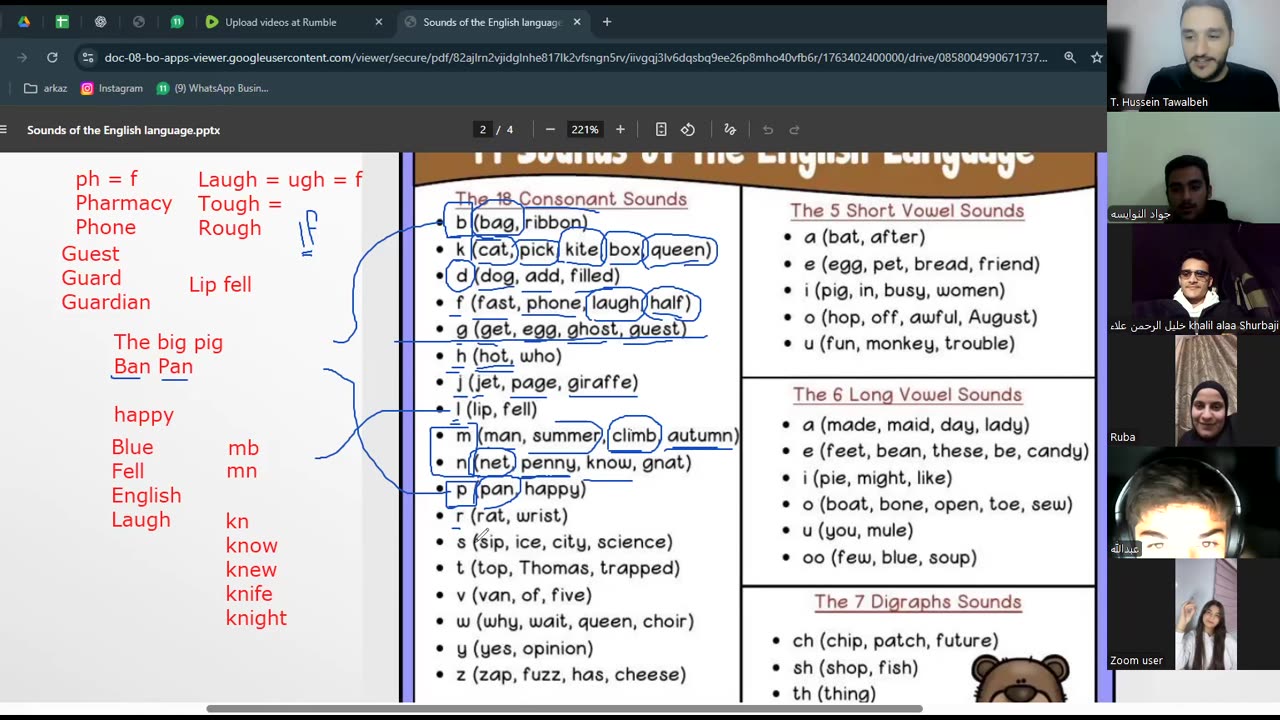
Task: Click the line 's (sip, ice, city, science)'
Action: tap(565, 542)
